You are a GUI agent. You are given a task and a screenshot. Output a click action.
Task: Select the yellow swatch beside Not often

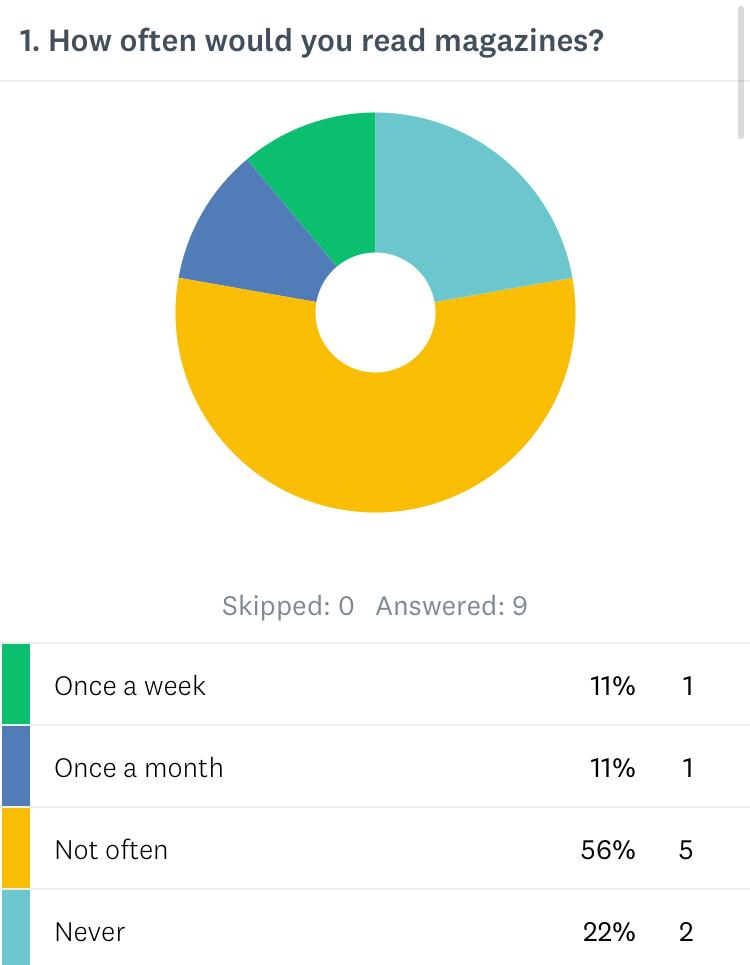point(16,849)
